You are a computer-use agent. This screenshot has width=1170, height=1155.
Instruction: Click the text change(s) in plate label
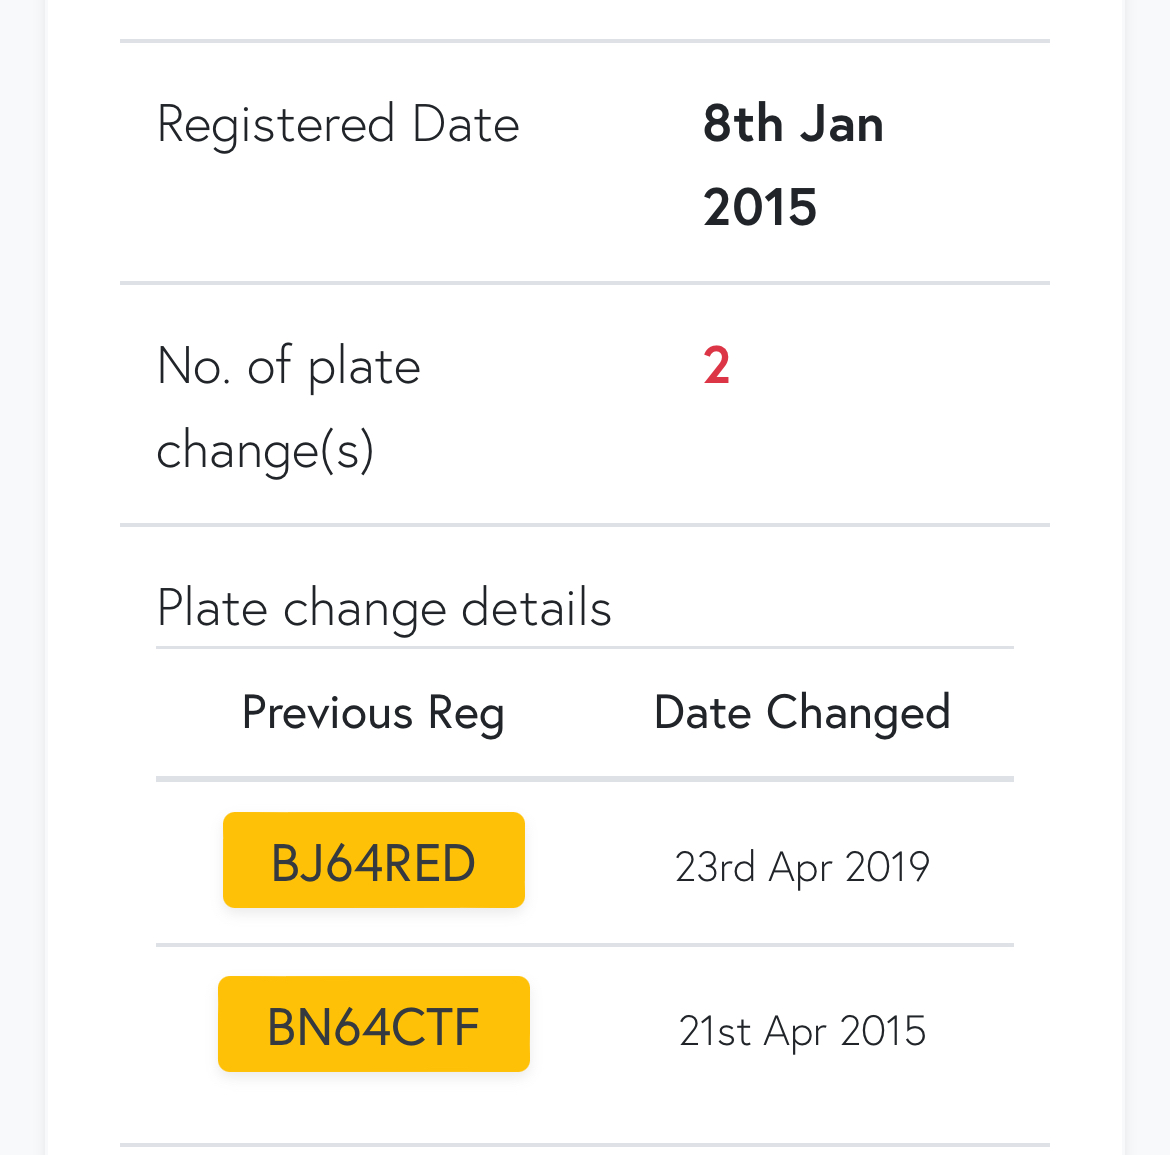point(265,451)
